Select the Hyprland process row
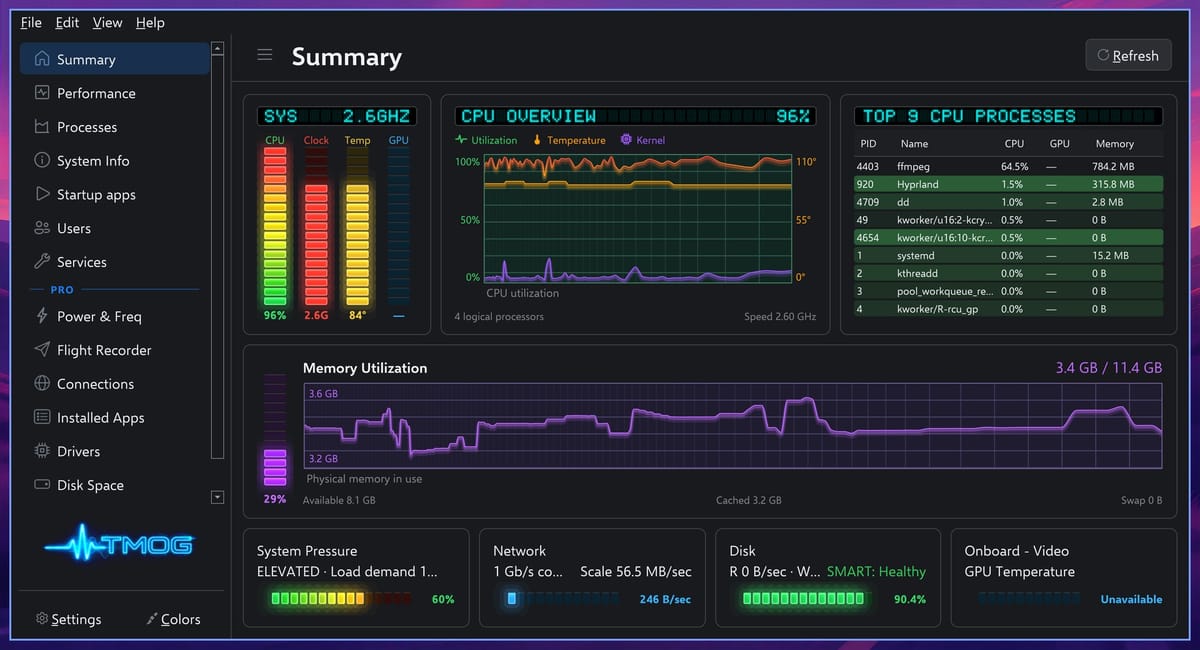 click(1008, 184)
